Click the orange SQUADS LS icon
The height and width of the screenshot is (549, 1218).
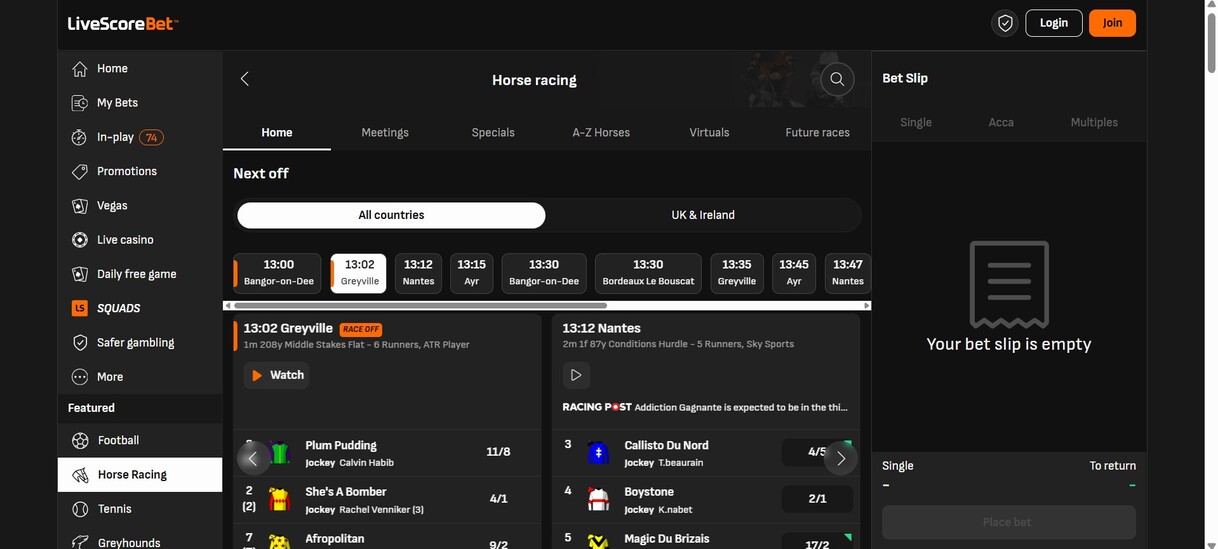(x=80, y=308)
